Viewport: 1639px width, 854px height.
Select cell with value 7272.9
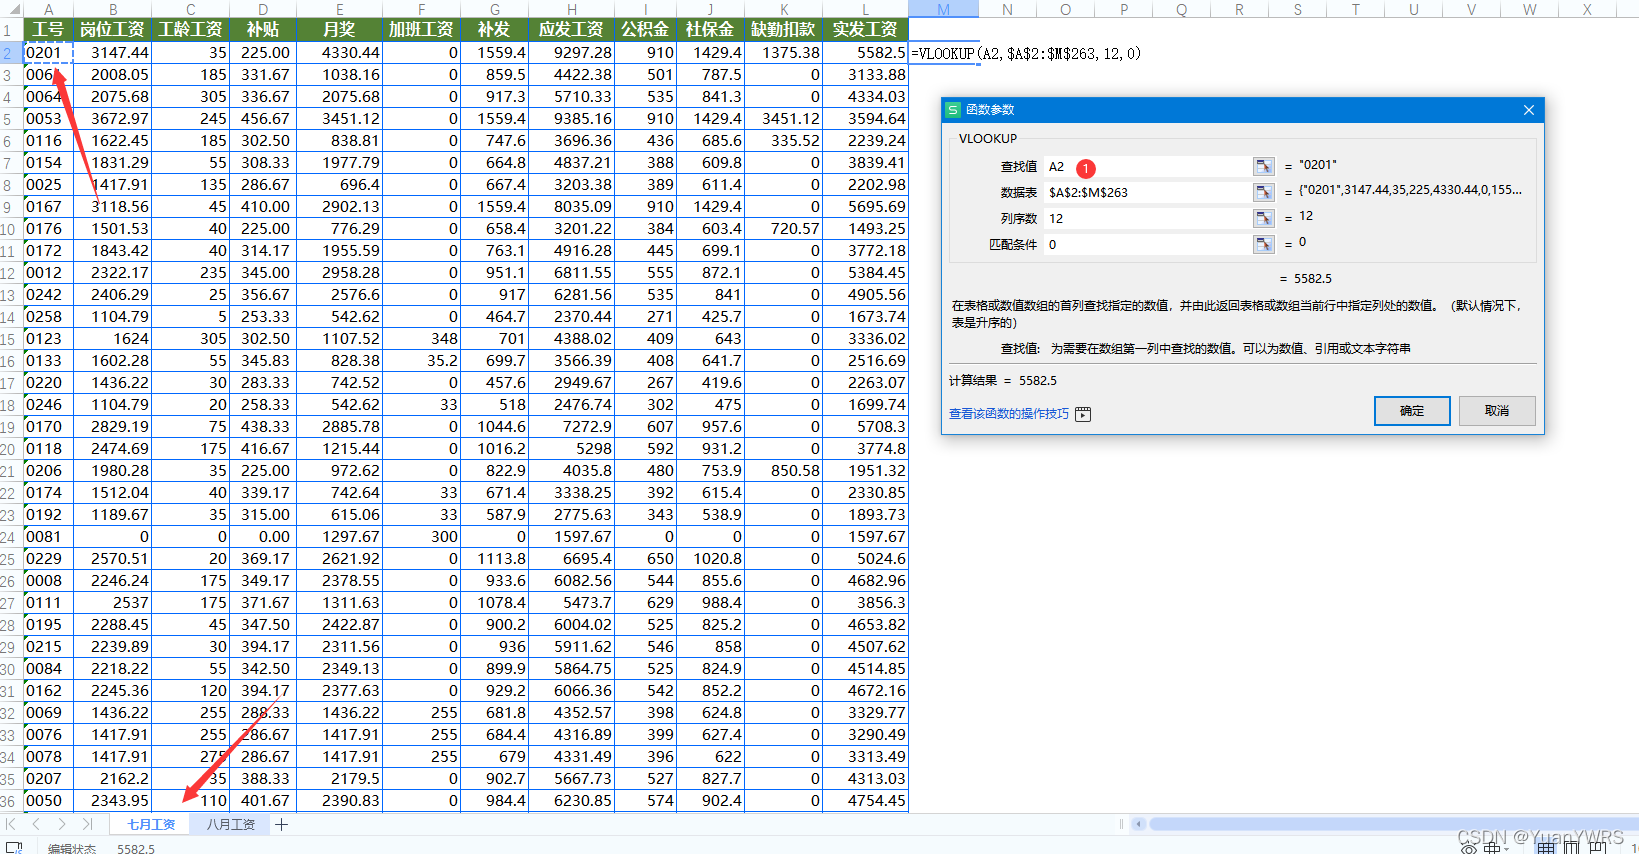point(572,427)
